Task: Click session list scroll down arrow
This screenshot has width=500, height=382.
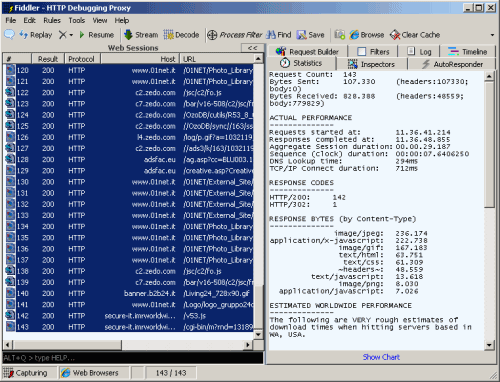Action: click(258, 334)
